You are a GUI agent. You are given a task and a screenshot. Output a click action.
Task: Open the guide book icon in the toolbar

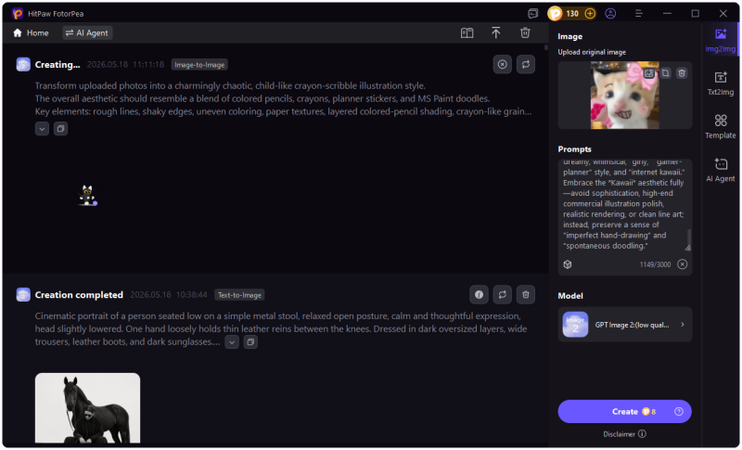pos(467,33)
